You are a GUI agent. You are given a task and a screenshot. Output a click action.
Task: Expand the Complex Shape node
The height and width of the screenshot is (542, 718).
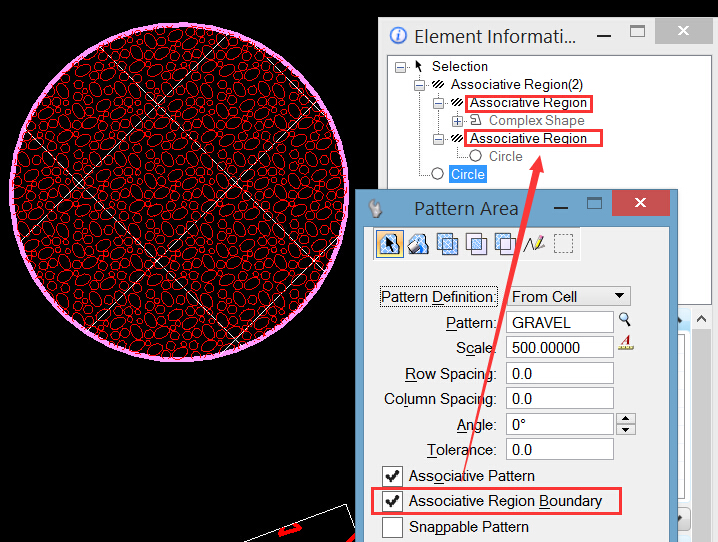point(457,121)
